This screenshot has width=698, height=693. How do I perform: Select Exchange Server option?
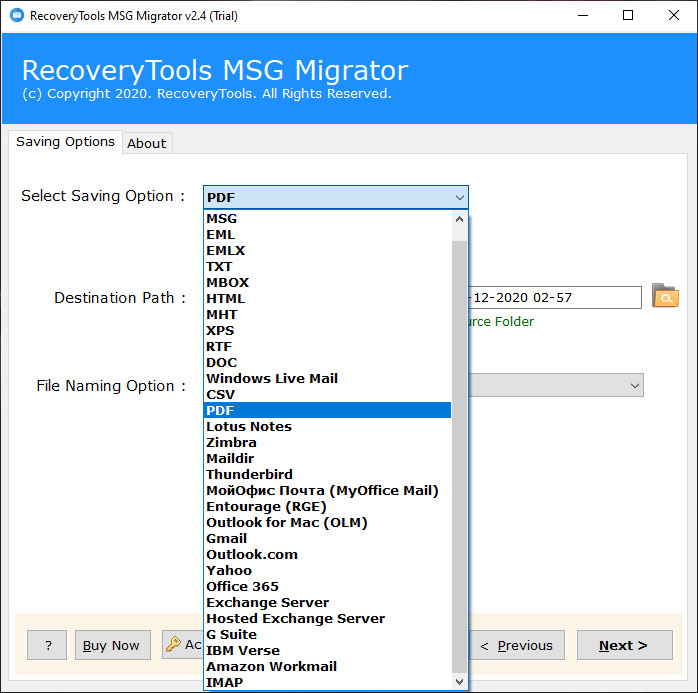pos(328,603)
